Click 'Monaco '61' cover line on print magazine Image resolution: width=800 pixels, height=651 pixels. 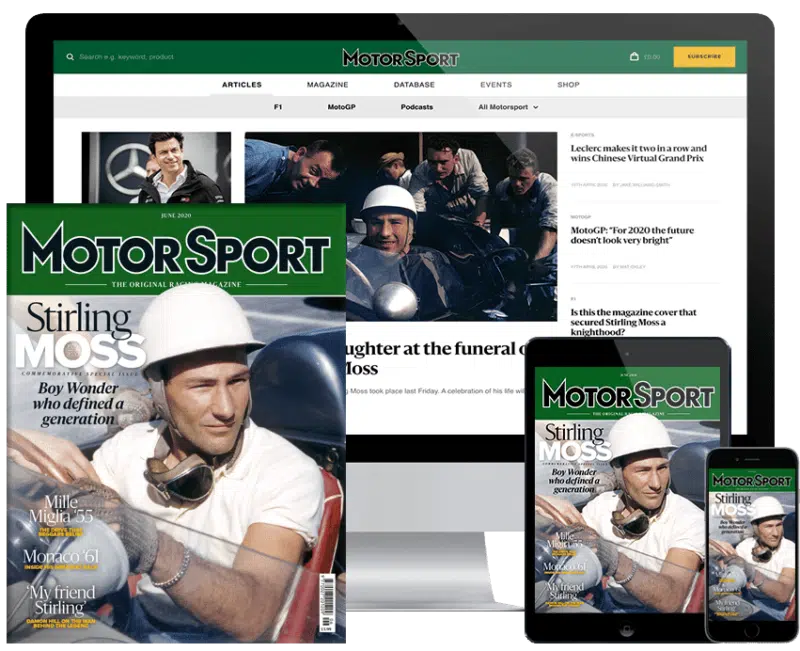tap(61, 556)
